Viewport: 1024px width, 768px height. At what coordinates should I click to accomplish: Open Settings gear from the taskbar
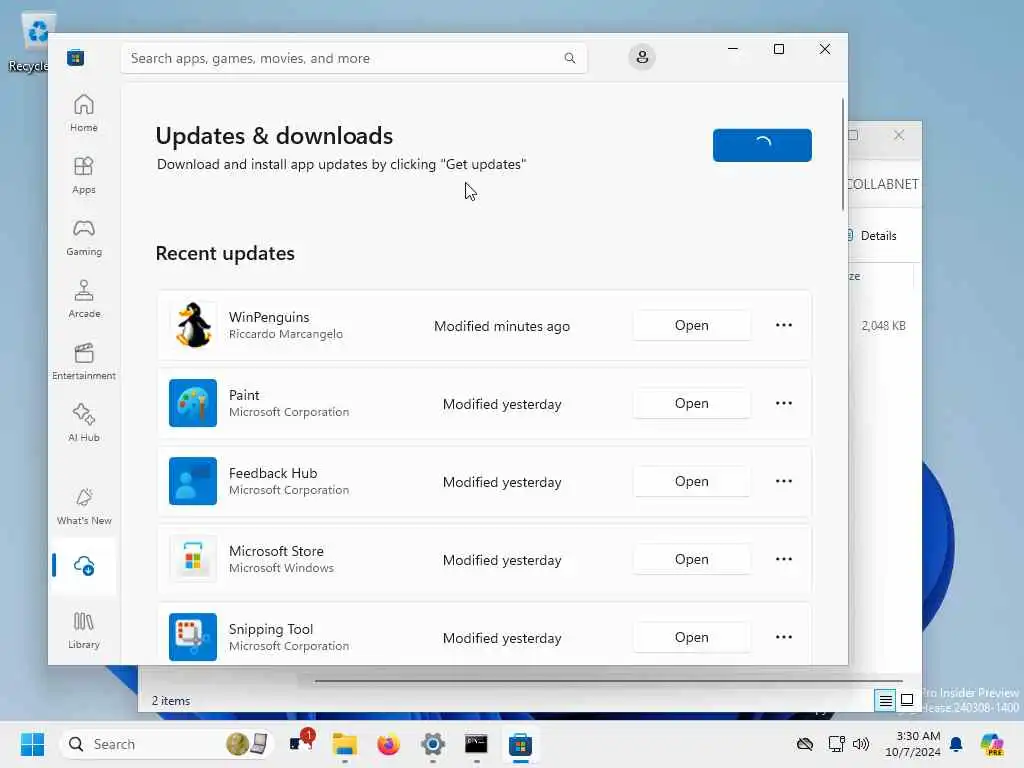tap(432, 744)
